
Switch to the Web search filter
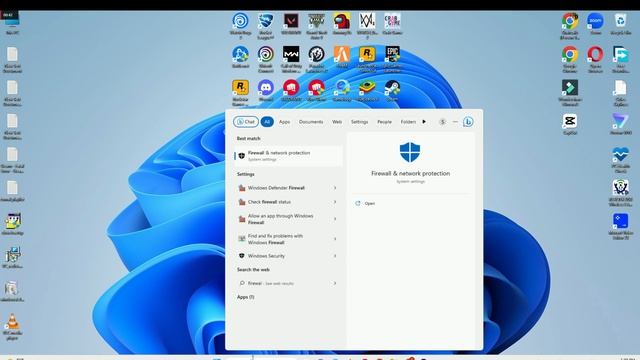click(x=337, y=122)
